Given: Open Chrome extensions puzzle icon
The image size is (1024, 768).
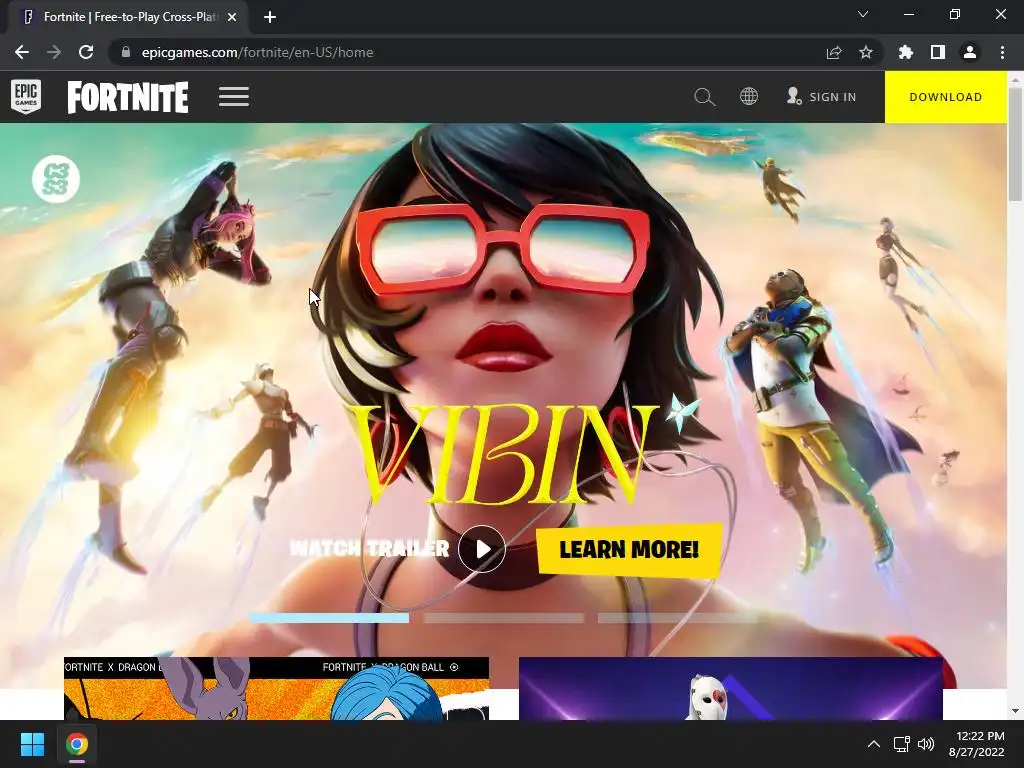Looking at the screenshot, I should coord(906,52).
